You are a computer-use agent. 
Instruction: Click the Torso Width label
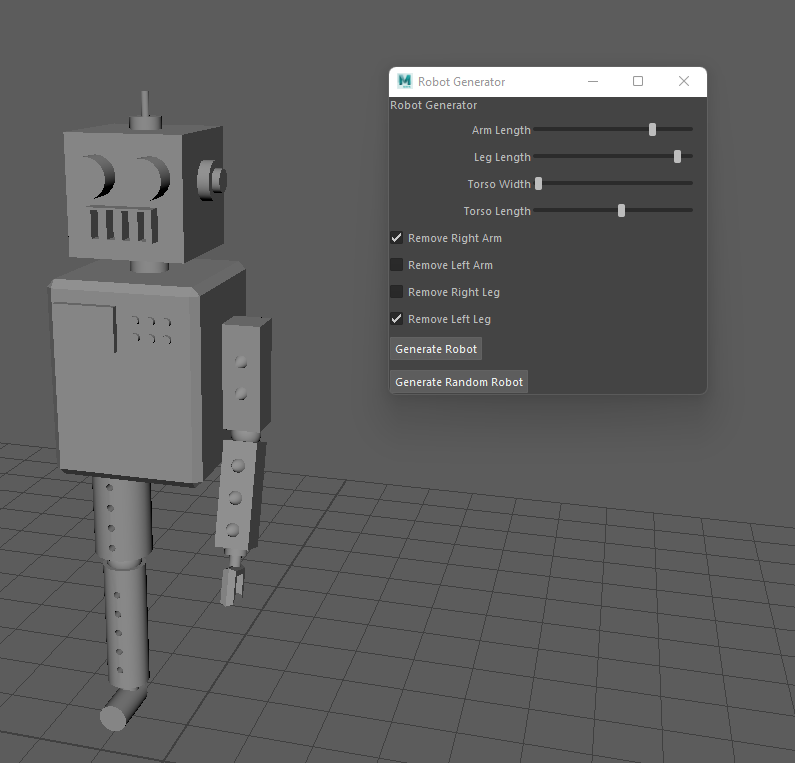click(x=499, y=184)
